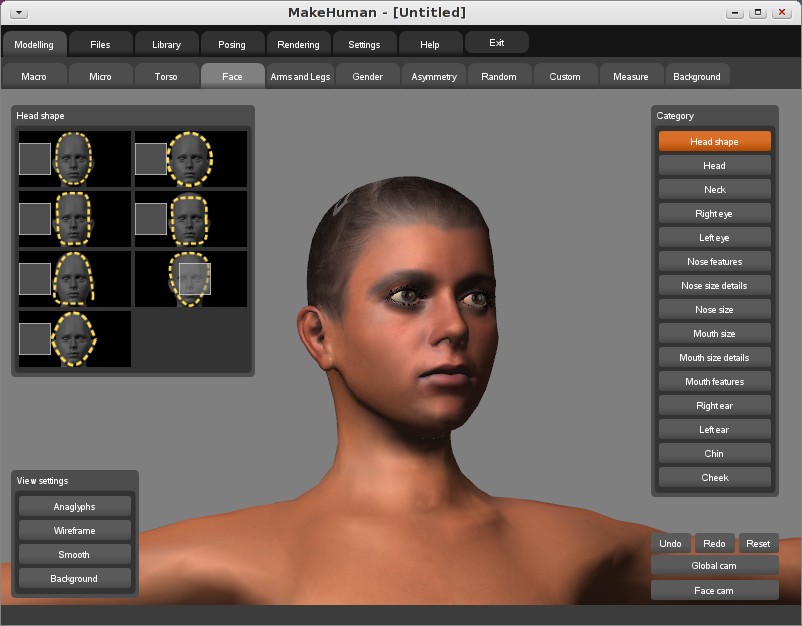This screenshot has height=626, width=802.
Task: Select the Left eye category
Action: tap(715, 237)
